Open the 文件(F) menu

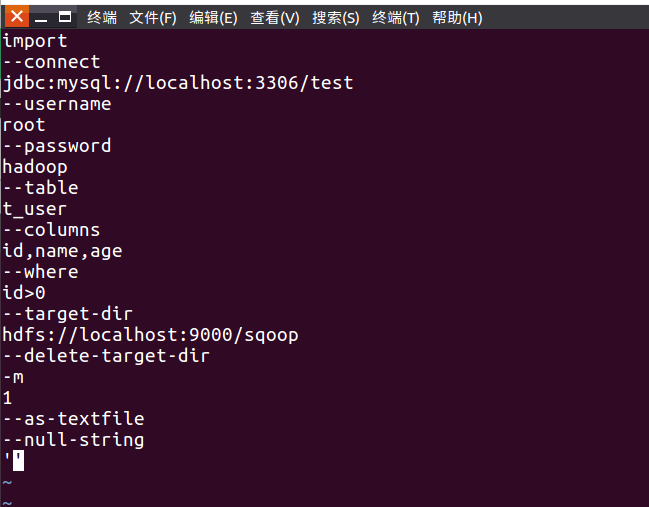pos(153,18)
